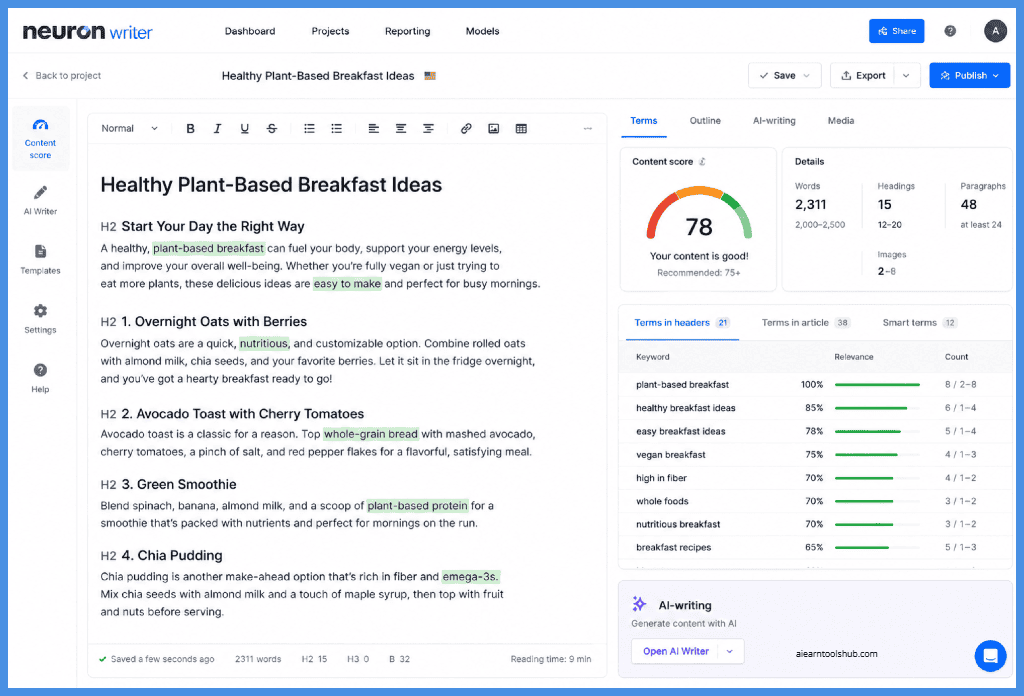The image size is (1024, 696).
Task: Switch to the Outline tab
Action: (x=705, y=121)
